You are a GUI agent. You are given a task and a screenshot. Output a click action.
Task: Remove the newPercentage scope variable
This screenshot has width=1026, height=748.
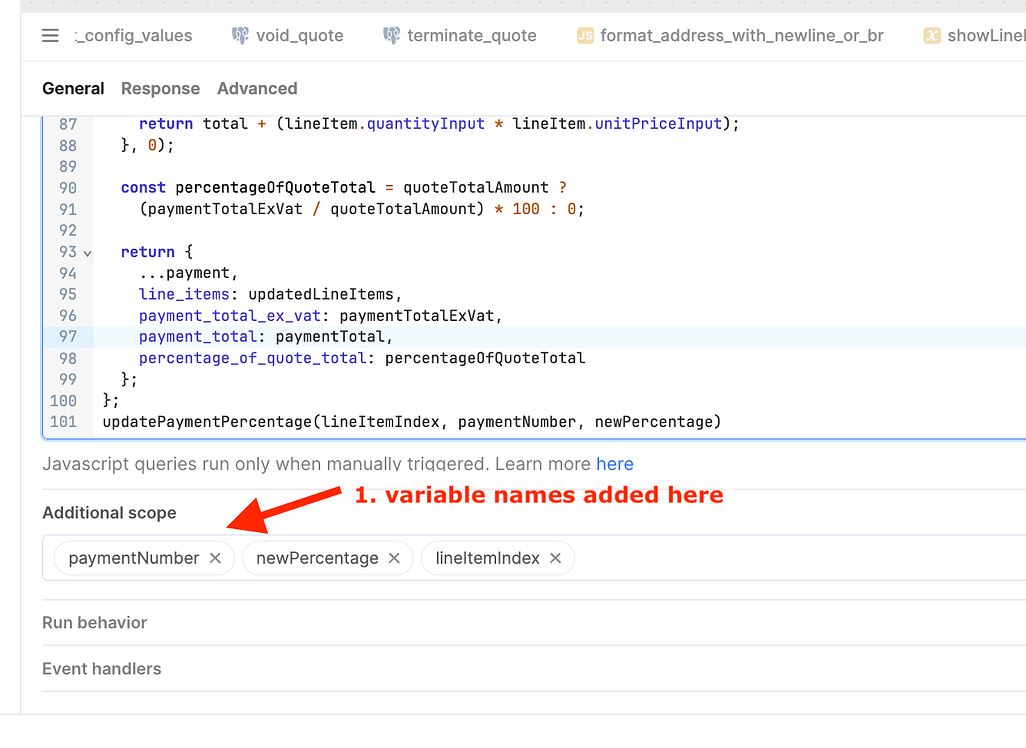(x=393, y=559)
